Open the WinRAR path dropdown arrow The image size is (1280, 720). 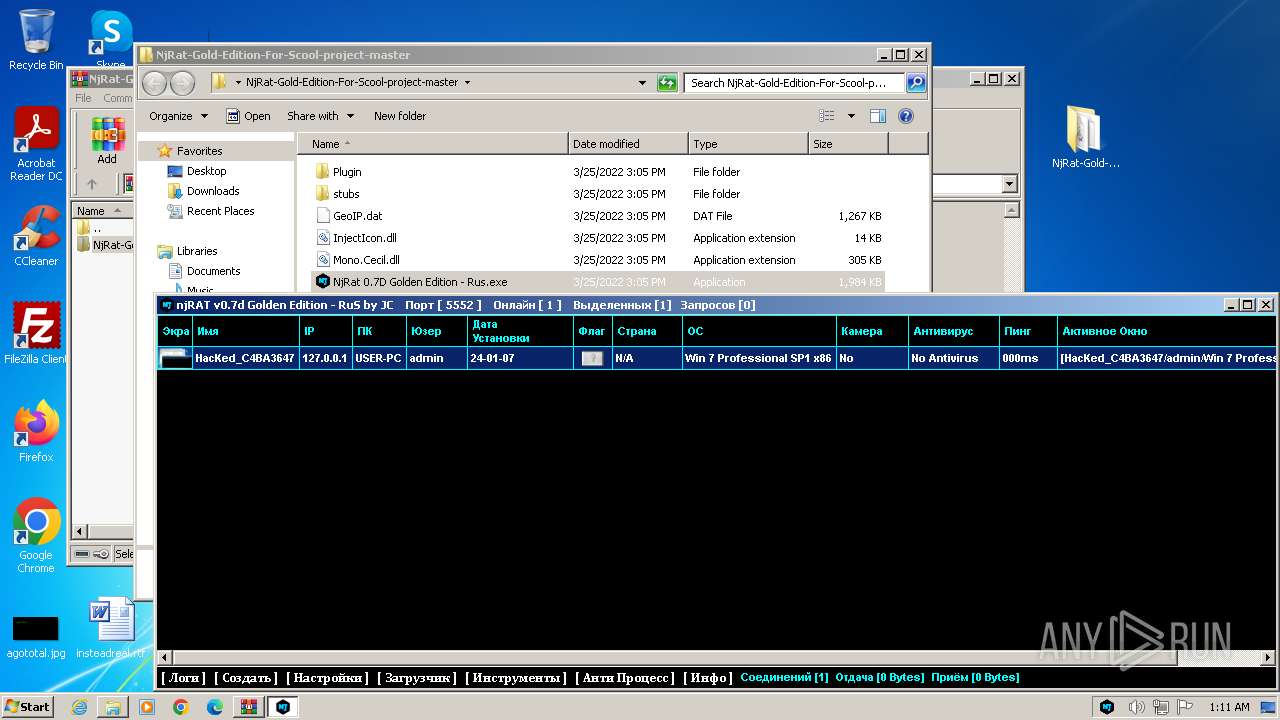1008,184
